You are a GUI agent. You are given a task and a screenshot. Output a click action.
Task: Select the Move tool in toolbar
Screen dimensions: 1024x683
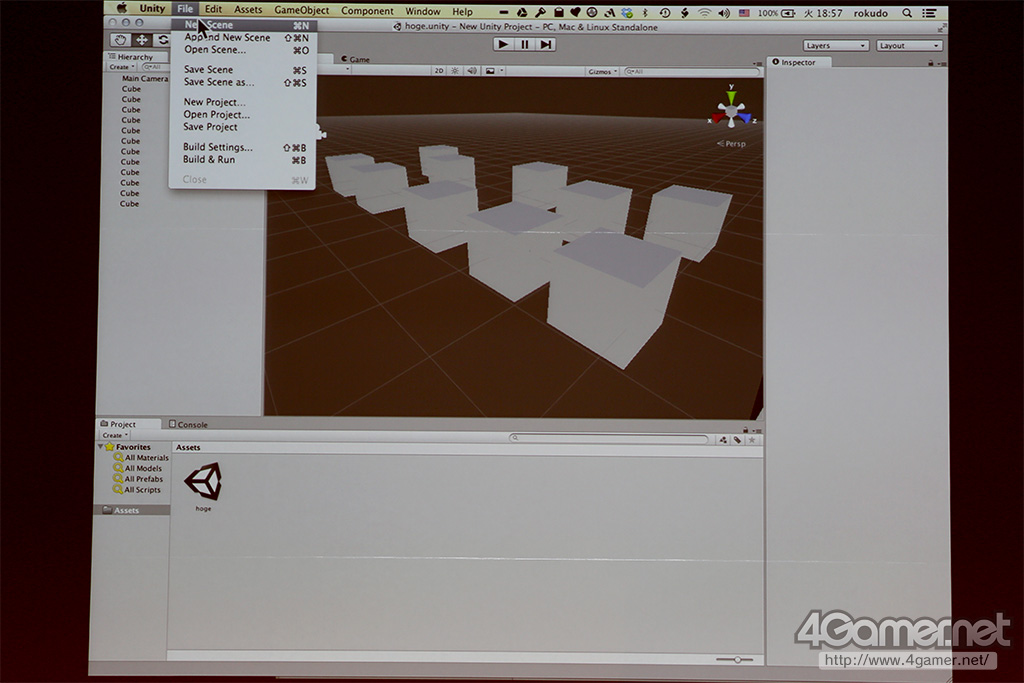click(x=141, y=40)
